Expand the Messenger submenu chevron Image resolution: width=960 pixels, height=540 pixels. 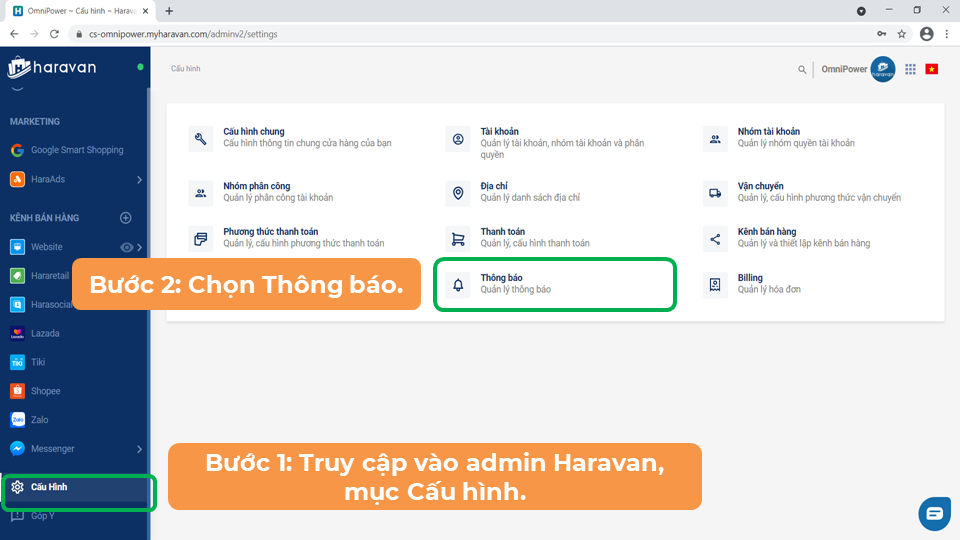pos(139,449)
